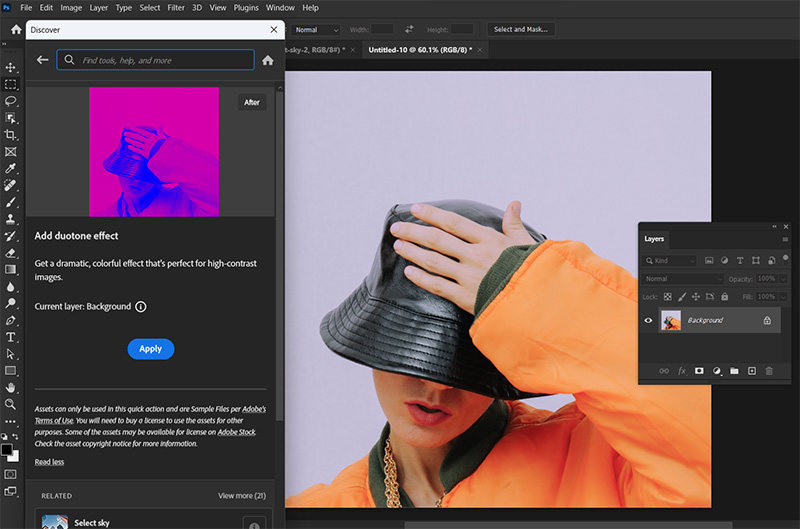Screen dimensions: 800x529
Task: Toggle filter for adjustment layers
Action: coord(724,261)
